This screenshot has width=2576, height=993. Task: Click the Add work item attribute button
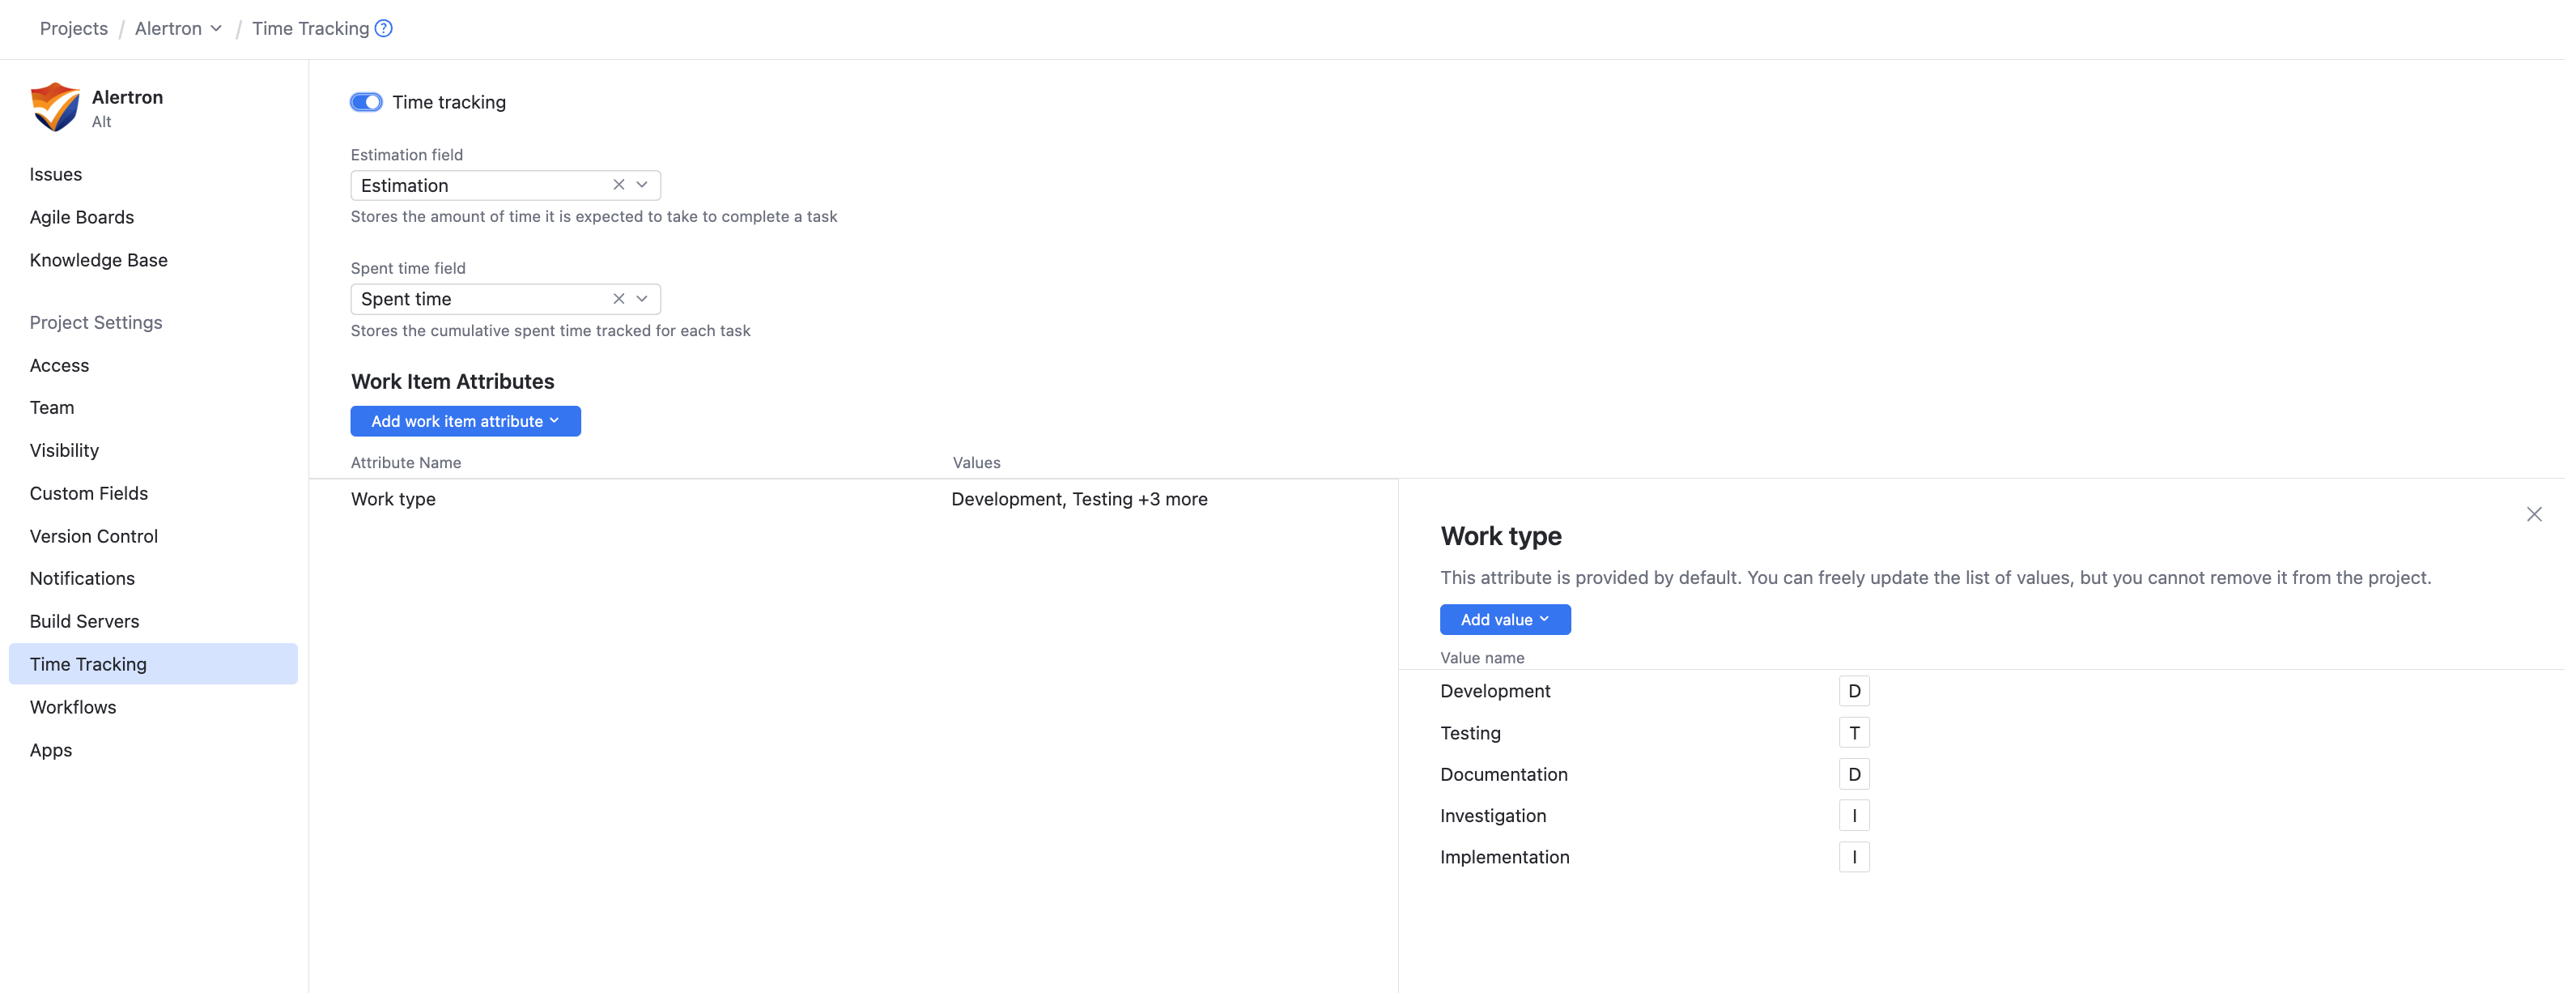pyautogui.click(x=465, y=421)
